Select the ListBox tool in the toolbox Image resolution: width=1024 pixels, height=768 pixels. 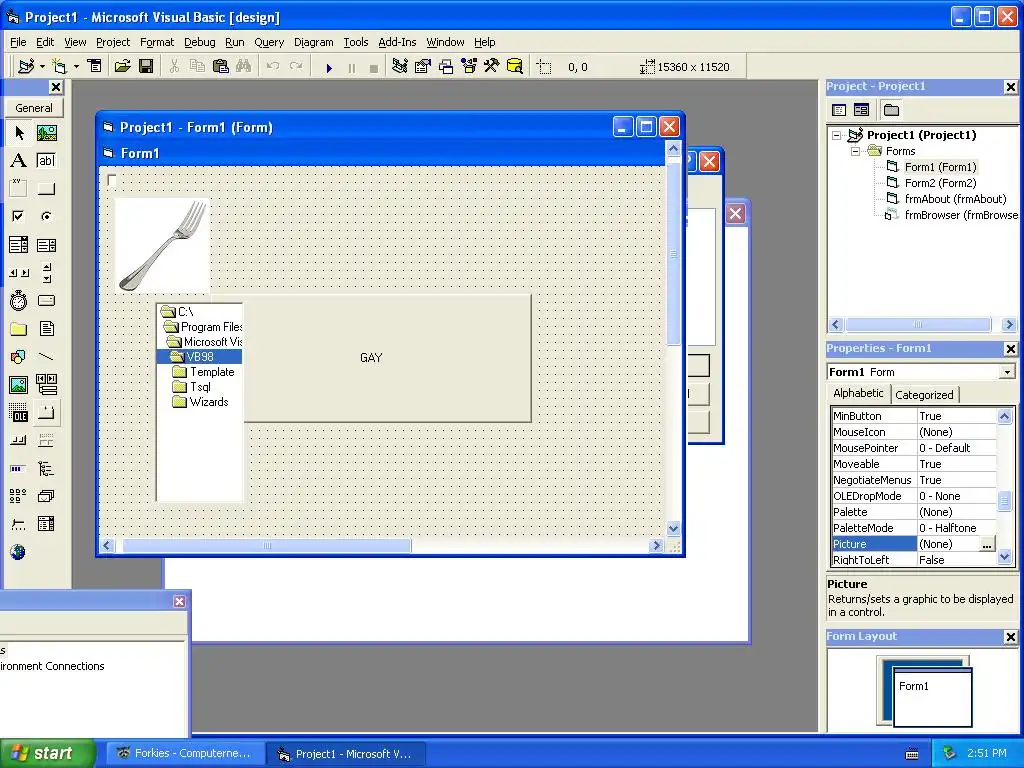pyautogui.click(x=46, y=245)
